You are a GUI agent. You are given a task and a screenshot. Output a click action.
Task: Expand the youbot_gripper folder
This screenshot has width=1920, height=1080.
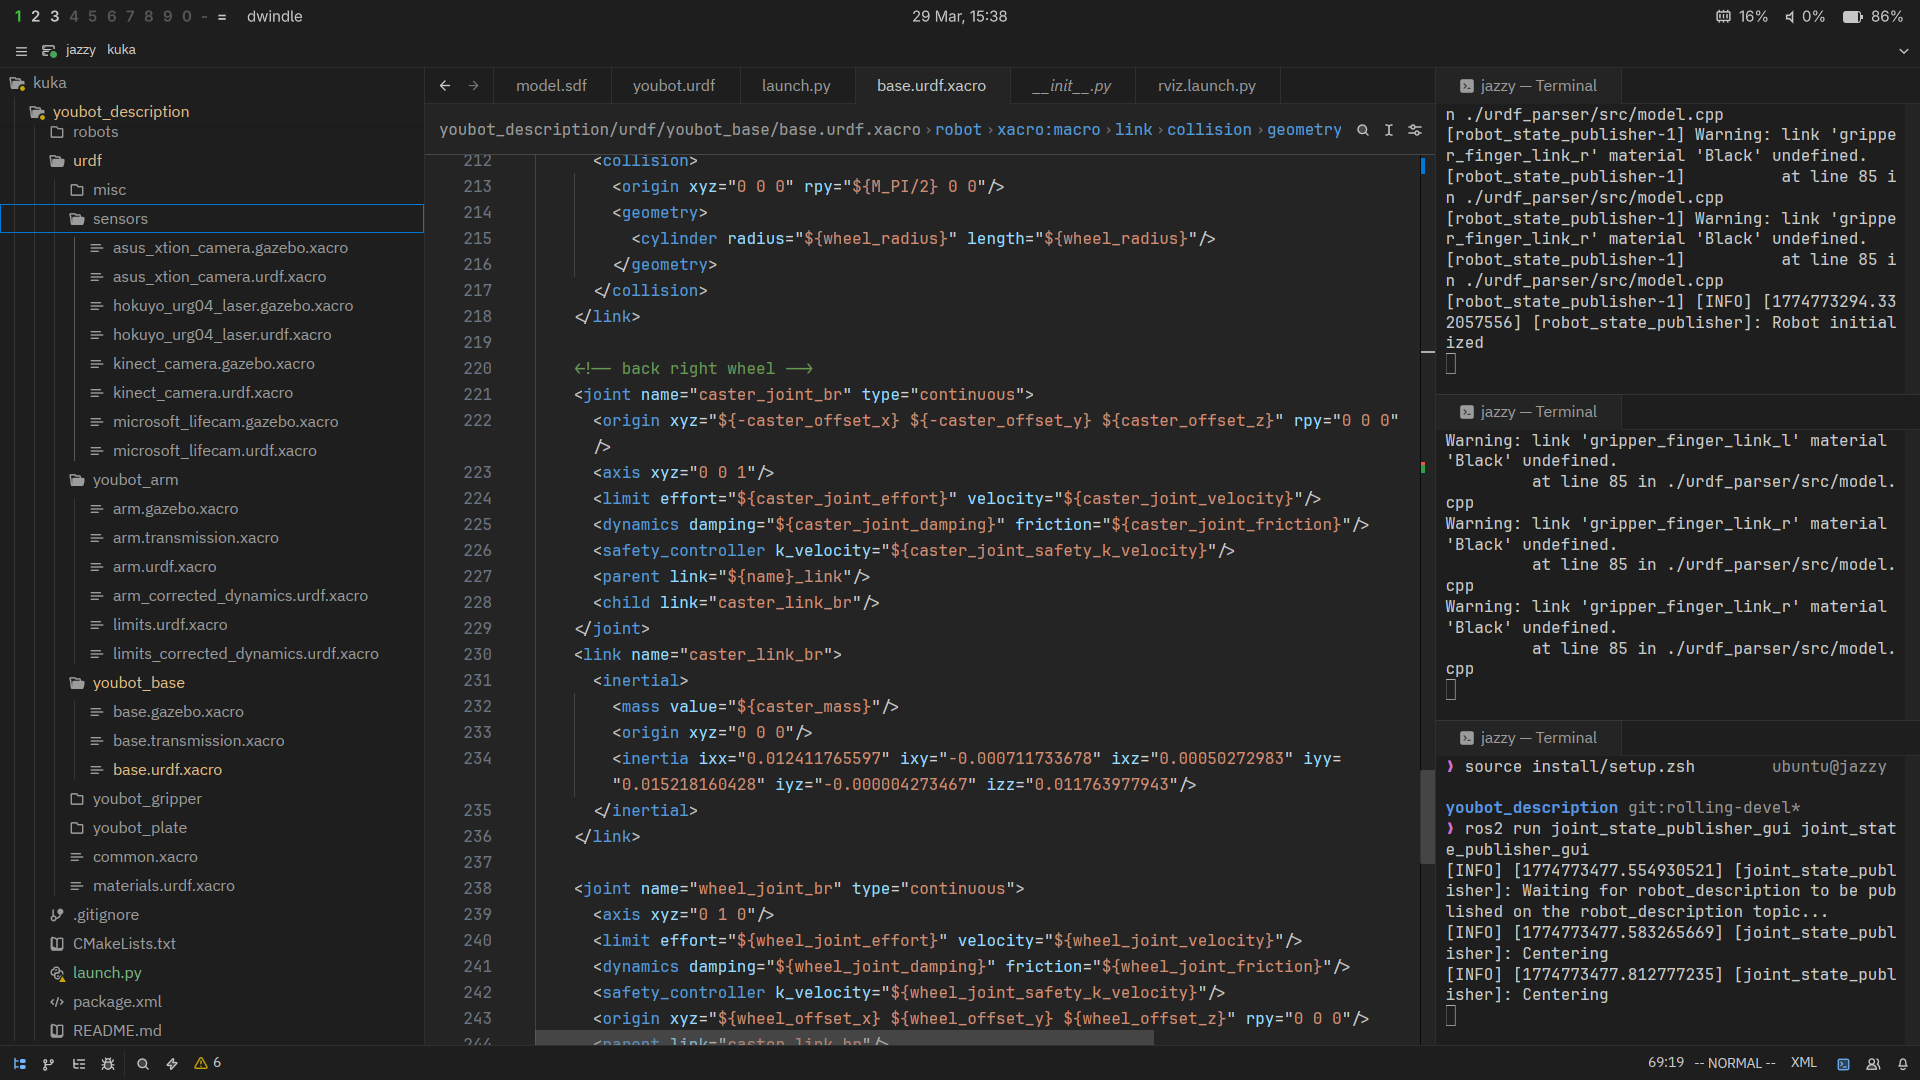tap(147, 799)
